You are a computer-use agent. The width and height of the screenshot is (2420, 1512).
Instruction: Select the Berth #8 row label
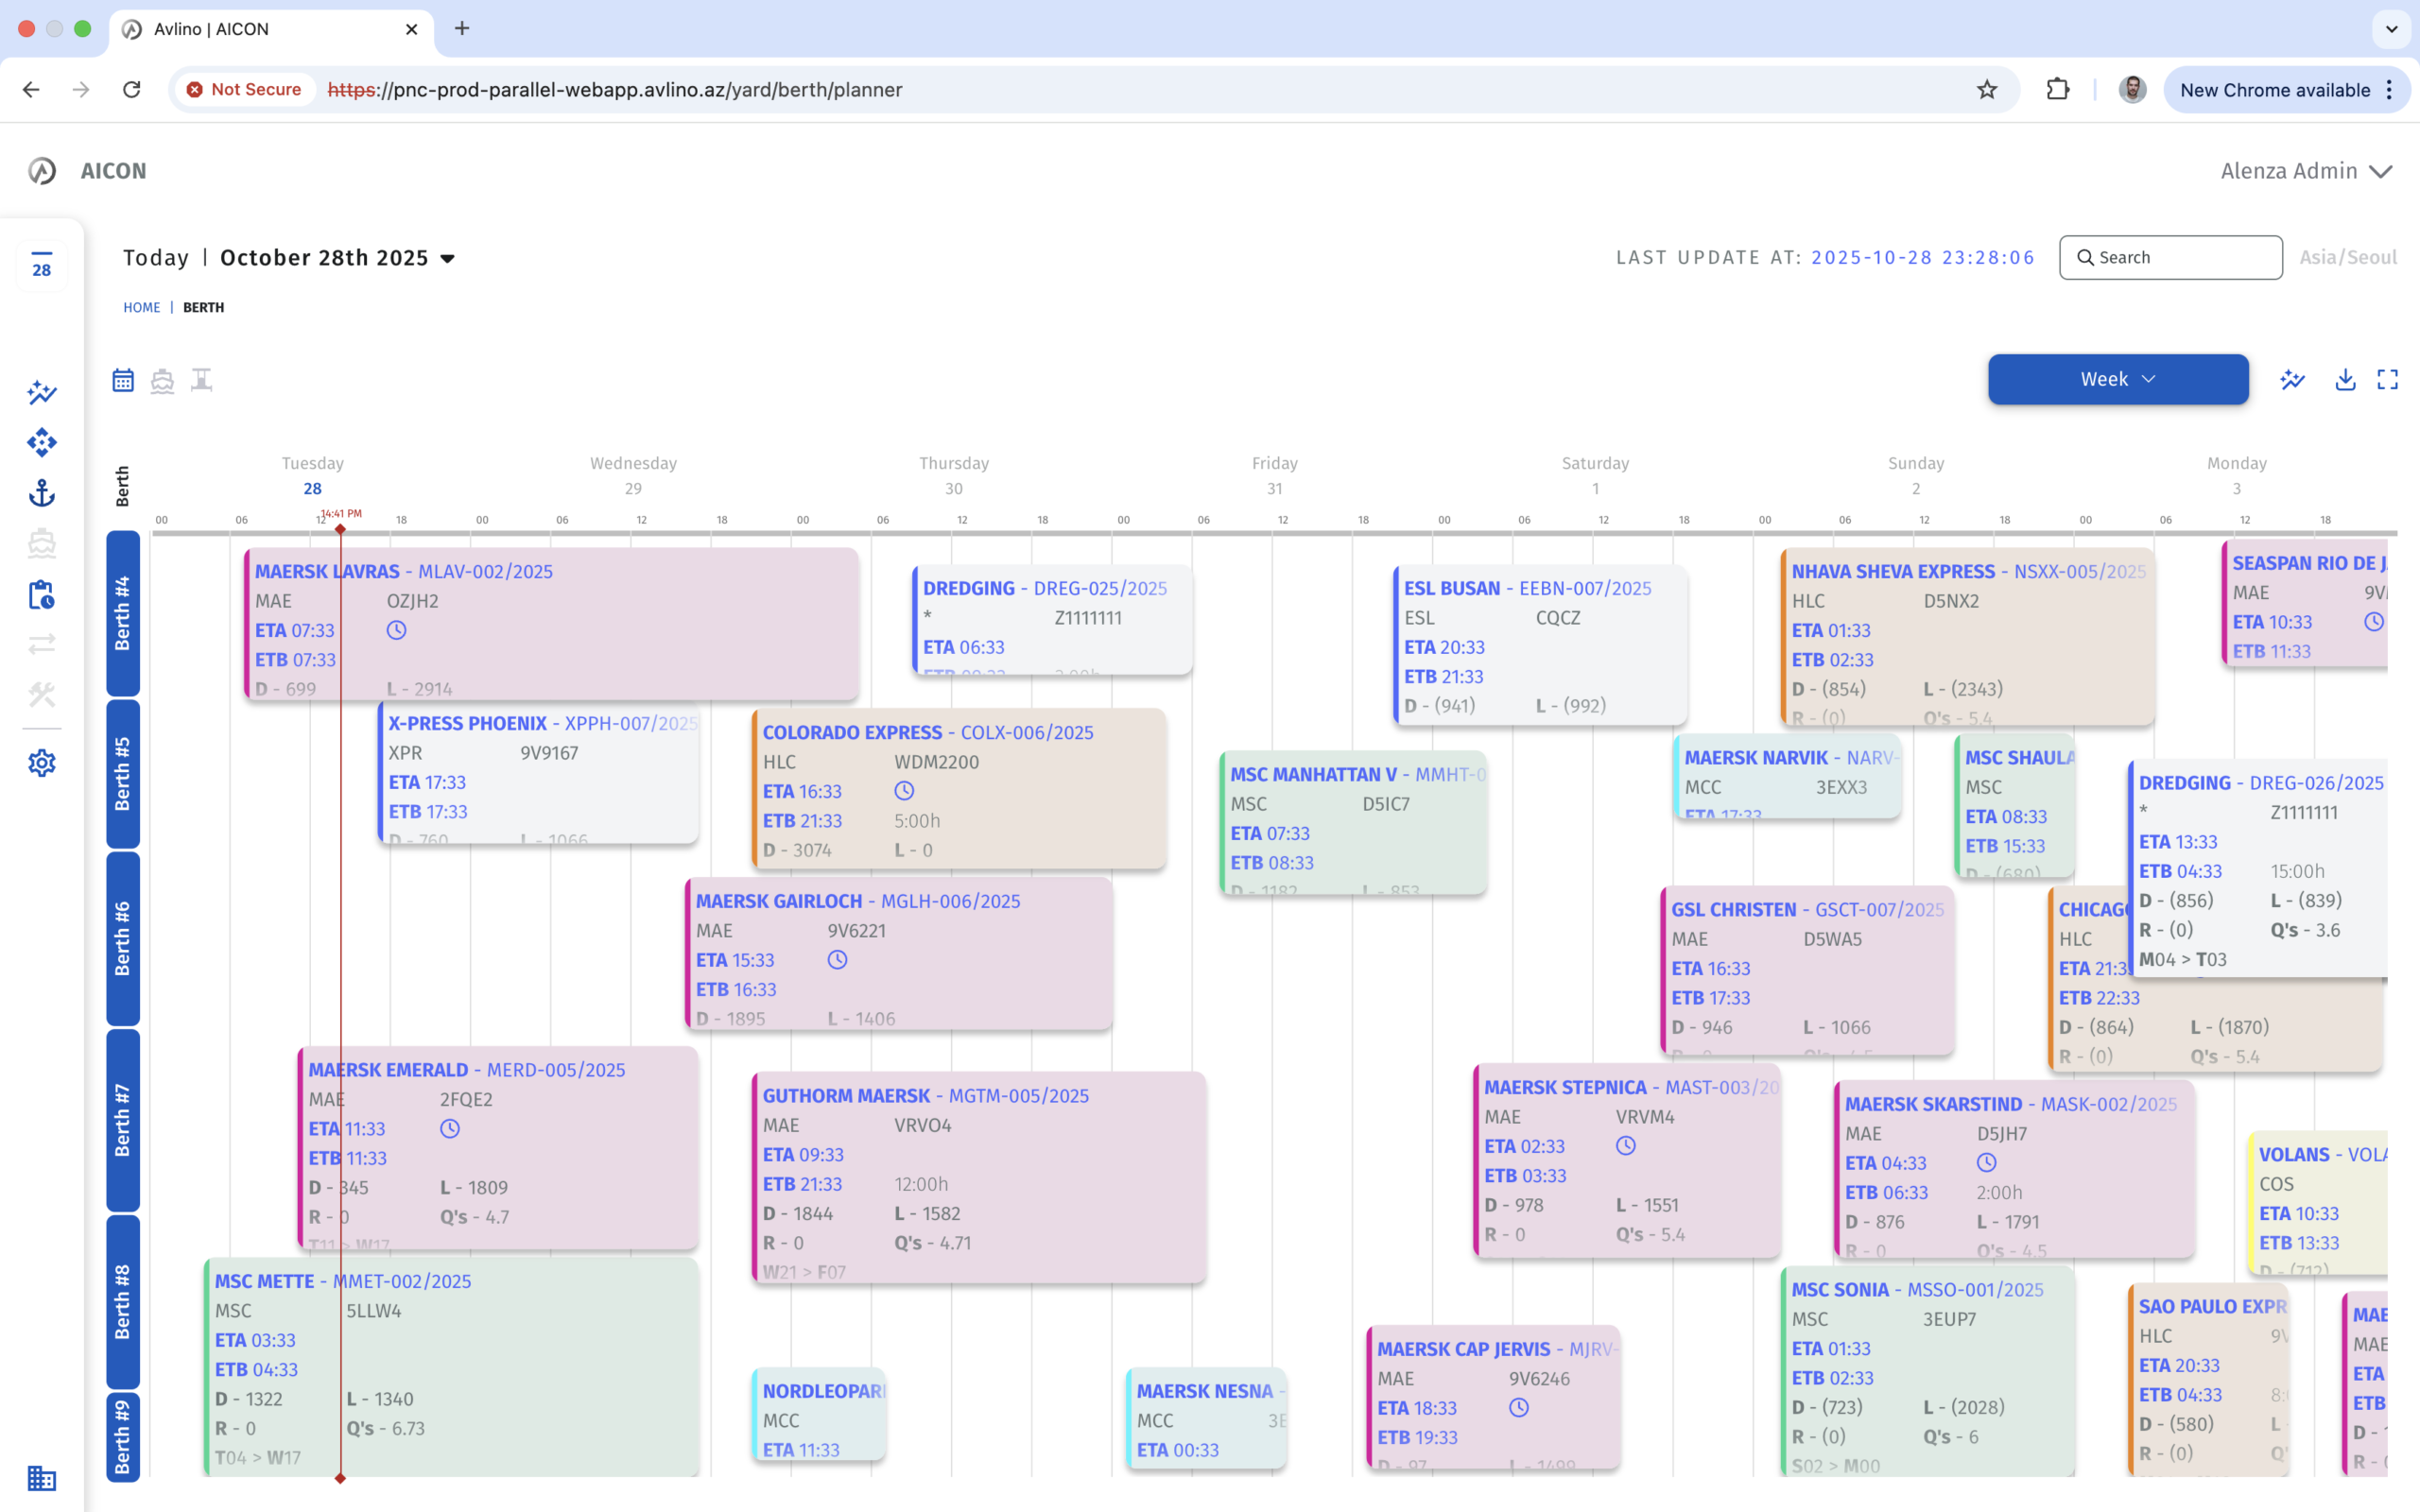point(123,1301)
